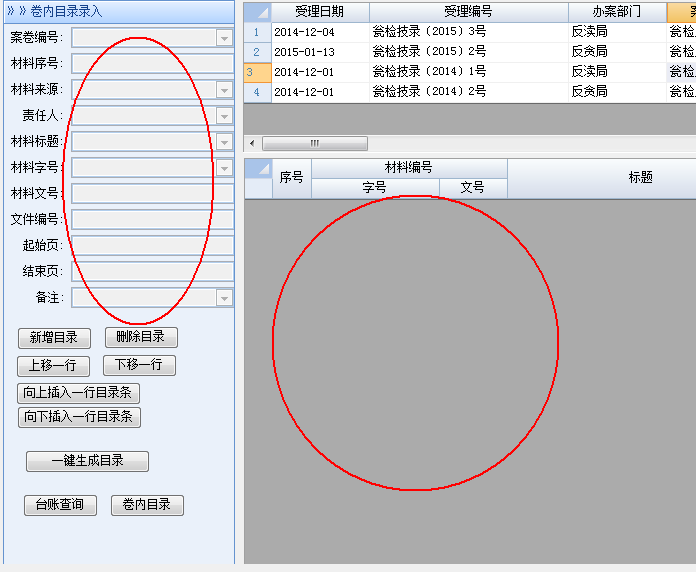The width and height of the screenshot is (696, 572).
Task: Click the 上移一行 button
Action: [x=53, y=366]
